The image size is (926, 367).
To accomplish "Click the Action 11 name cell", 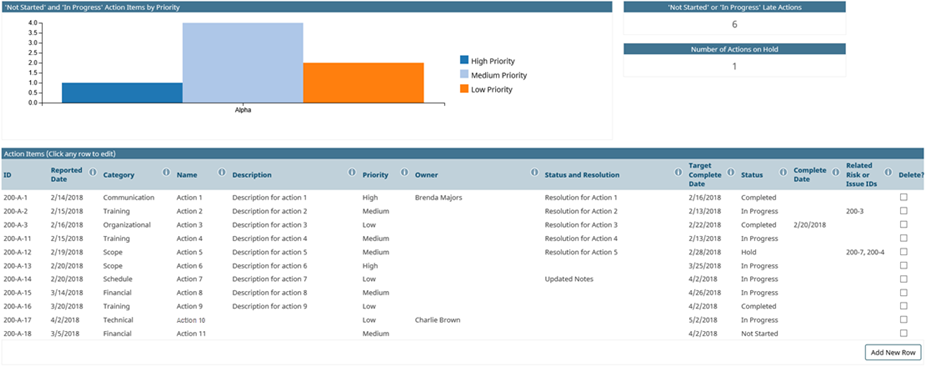I will [x=191, y=333].
